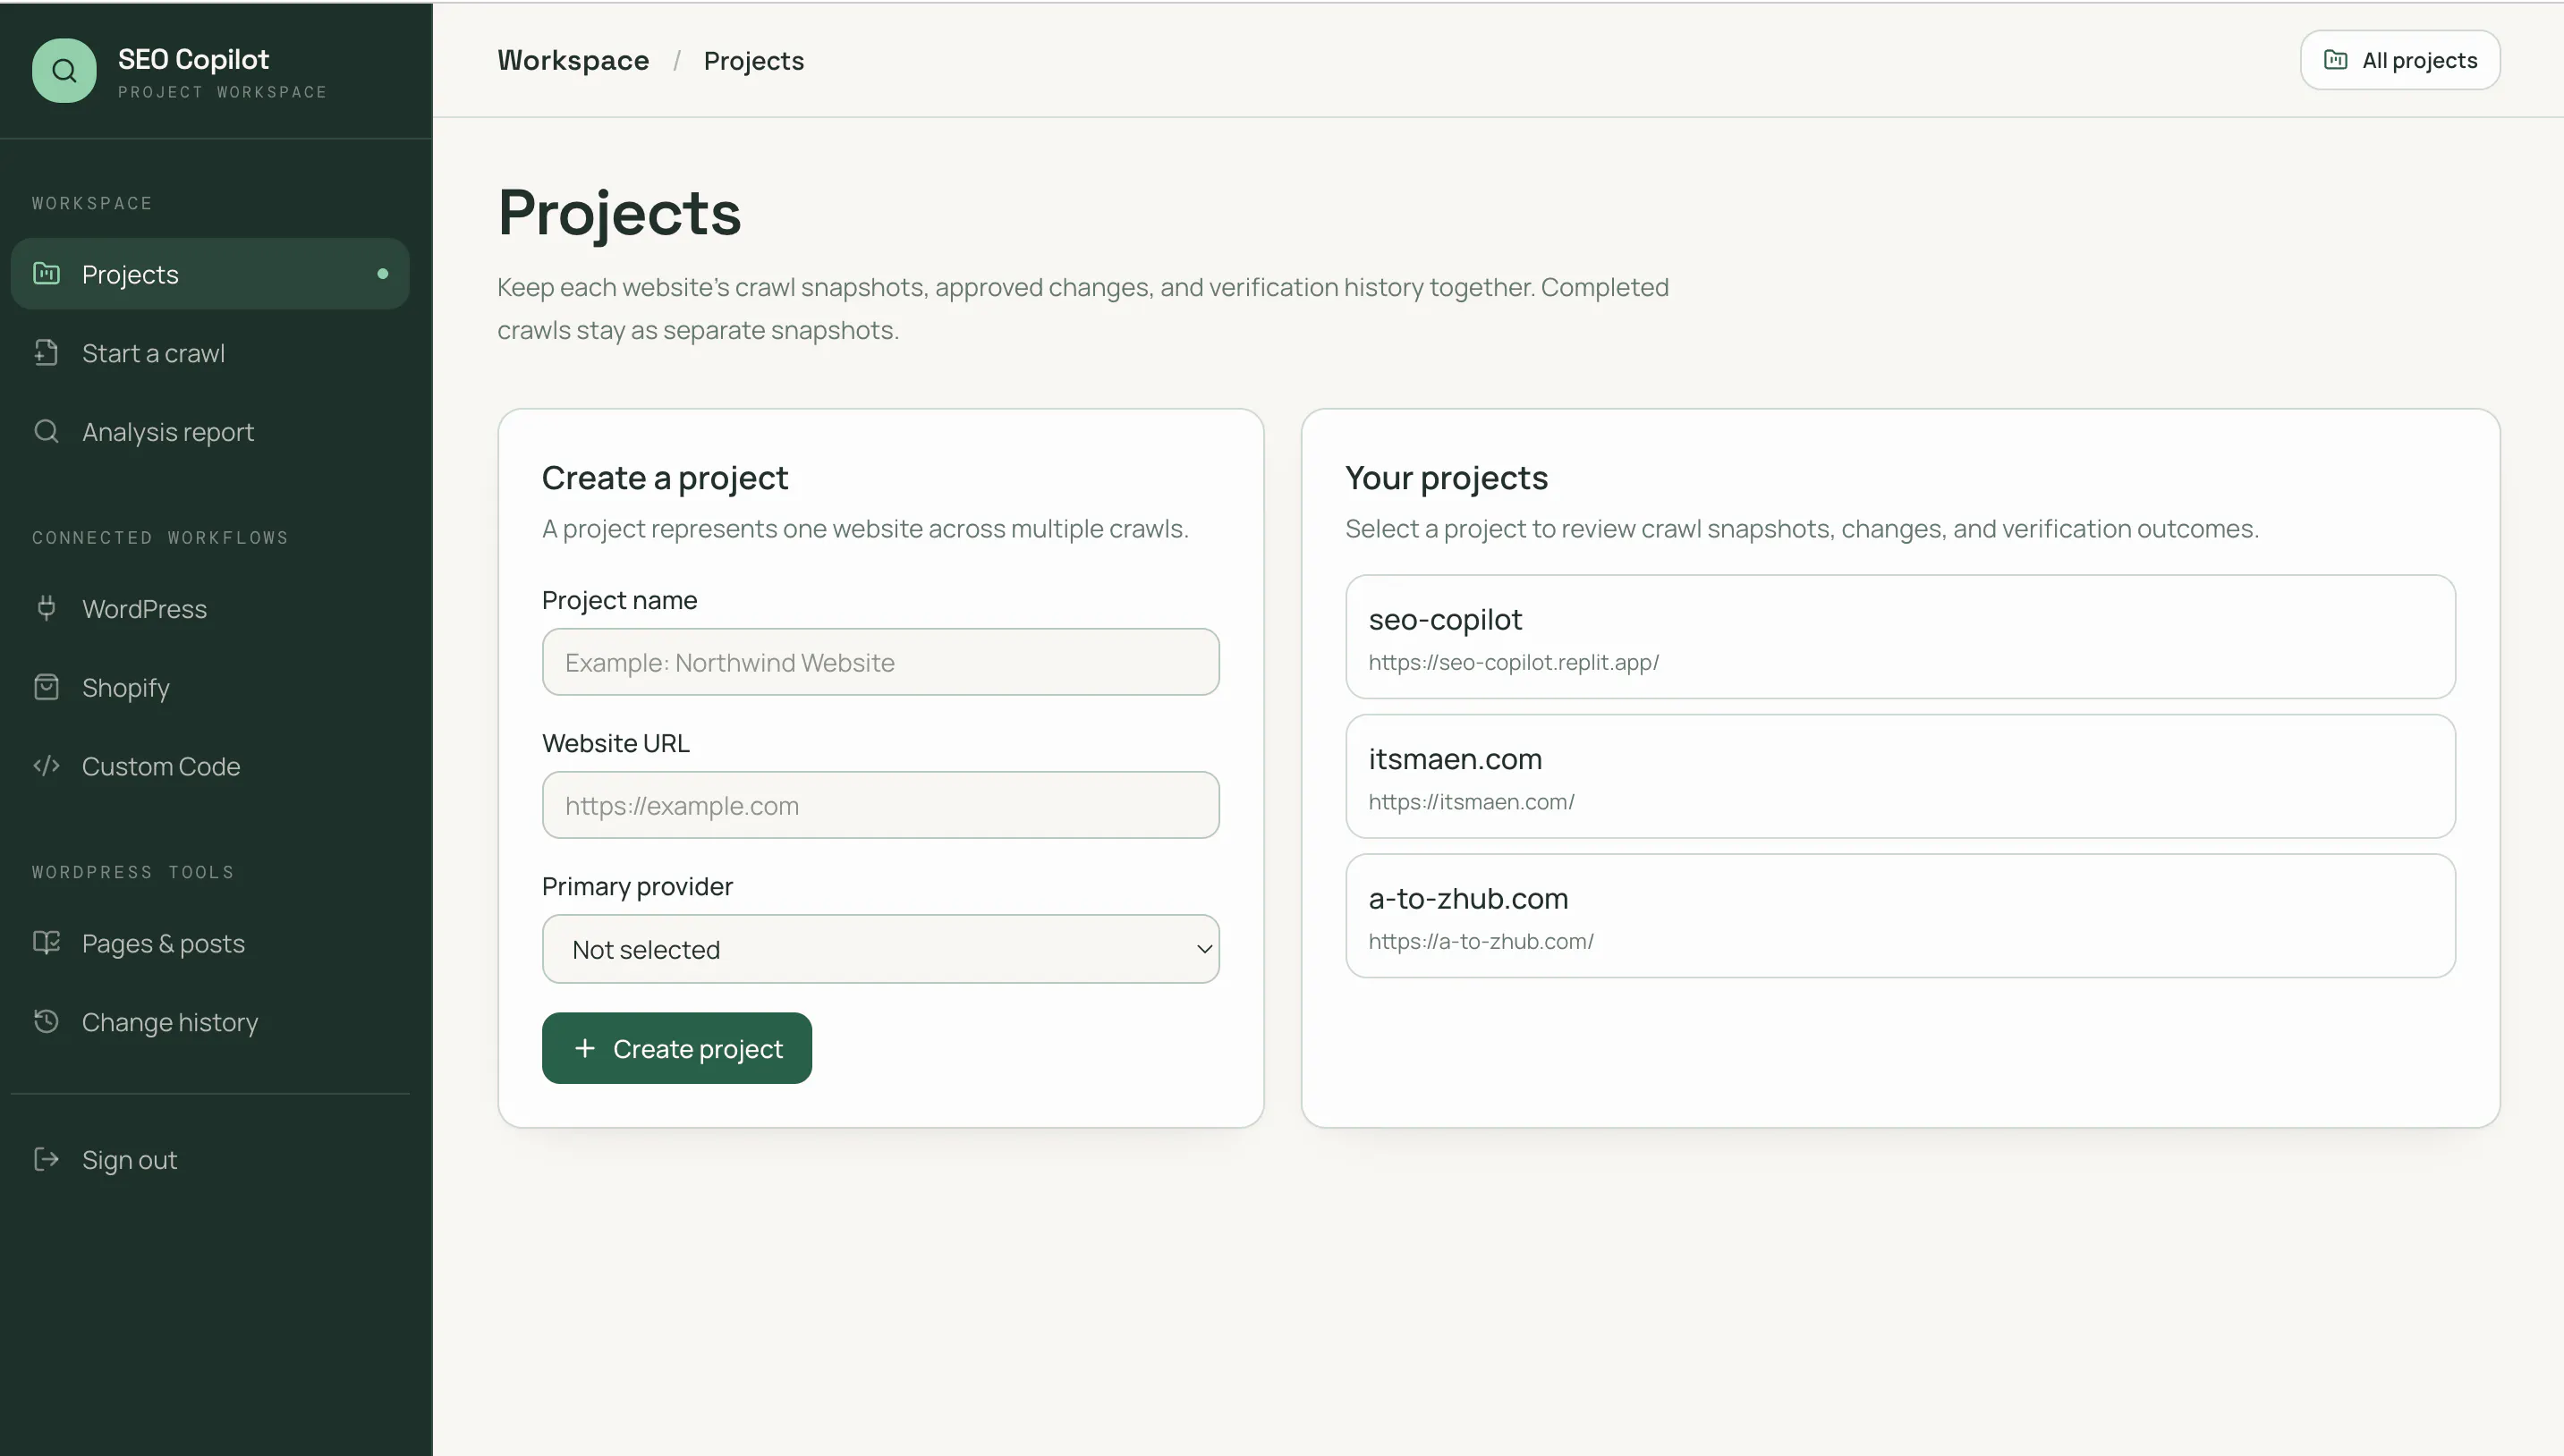This screenshot has height=1456, width=2564.
Task: Click the Create a project heading
Action: click(x=665, y=478)
